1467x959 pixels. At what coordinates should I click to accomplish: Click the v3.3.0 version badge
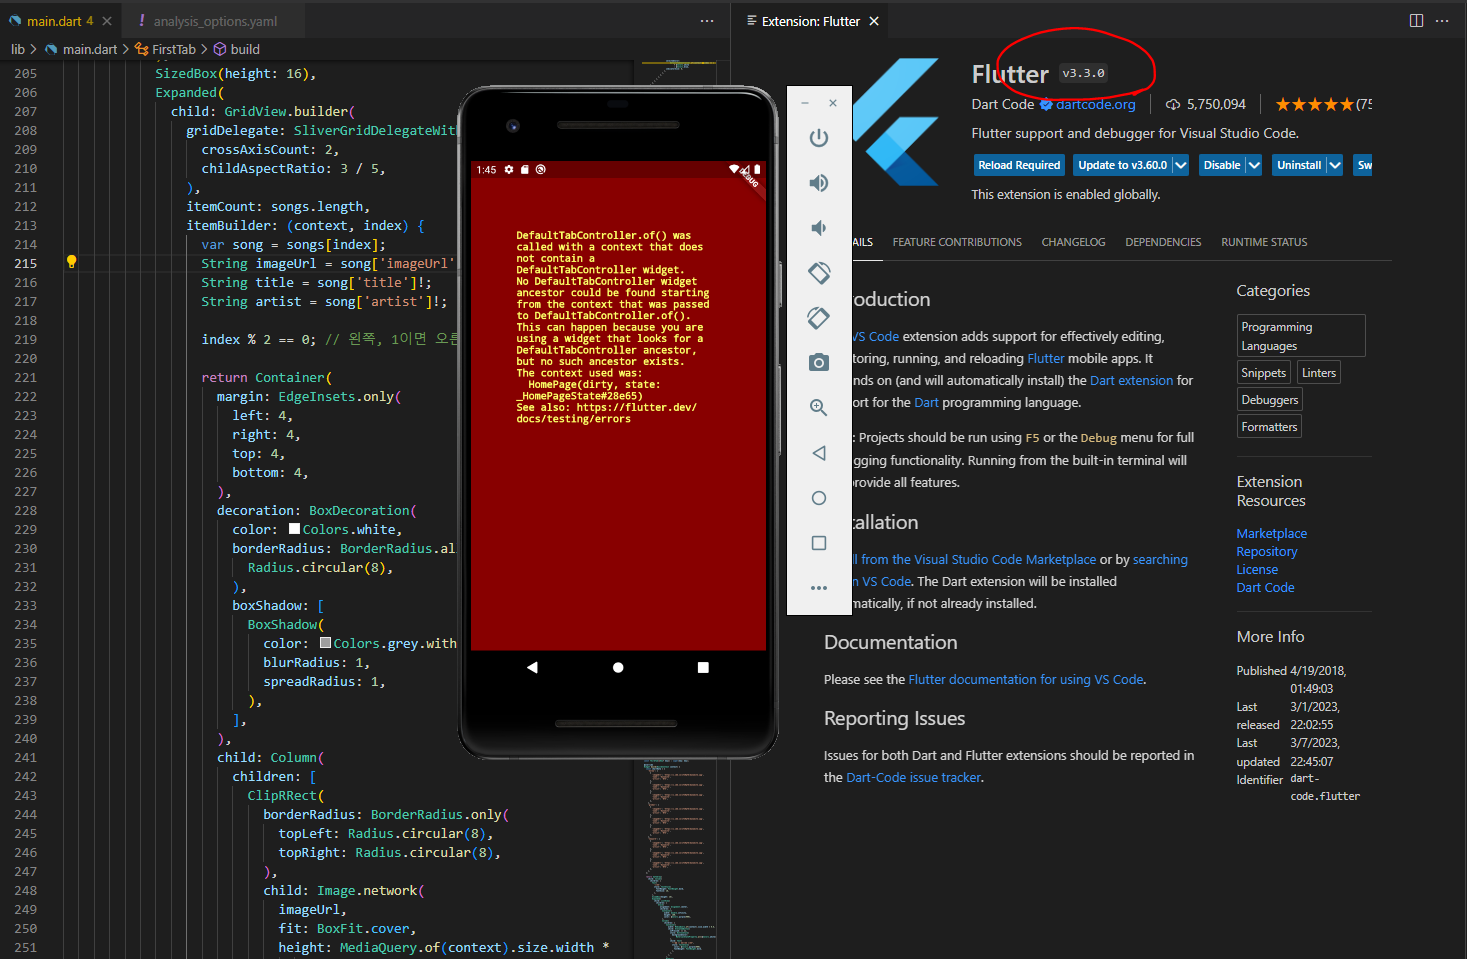[x=1083, y=73]
